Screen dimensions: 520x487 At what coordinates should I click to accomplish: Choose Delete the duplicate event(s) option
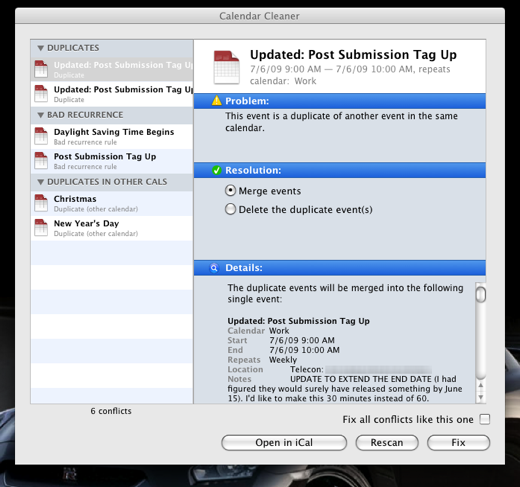pos(230,209)
